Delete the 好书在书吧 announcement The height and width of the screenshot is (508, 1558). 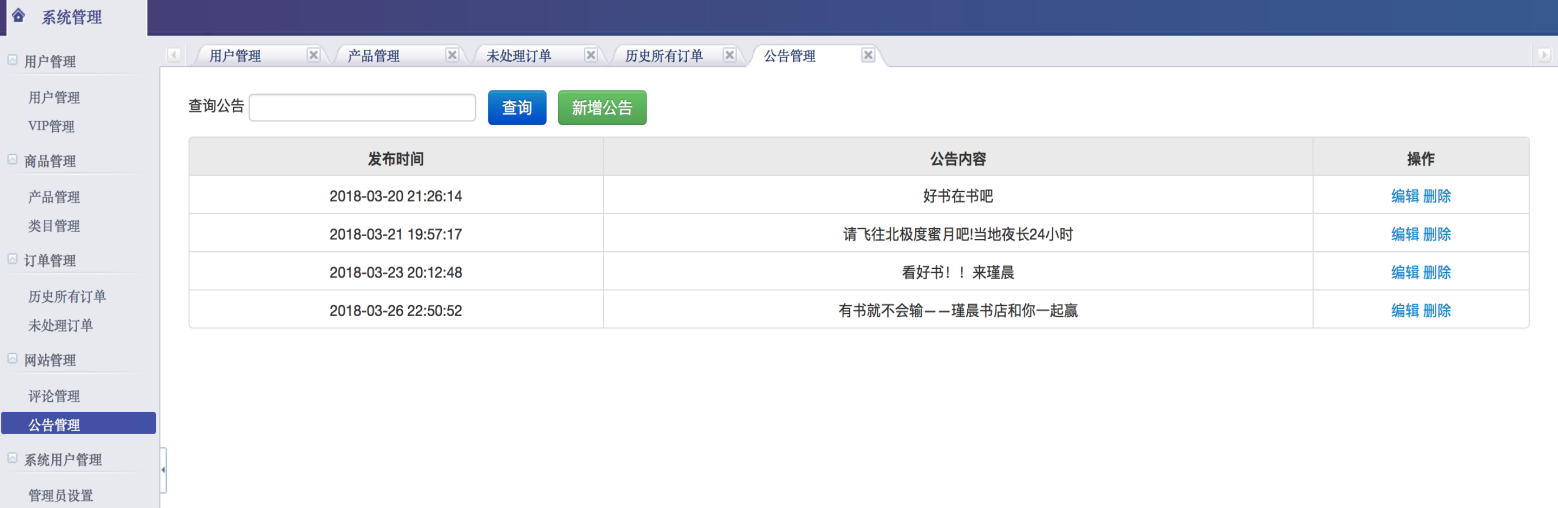(x=1437, y=196)
